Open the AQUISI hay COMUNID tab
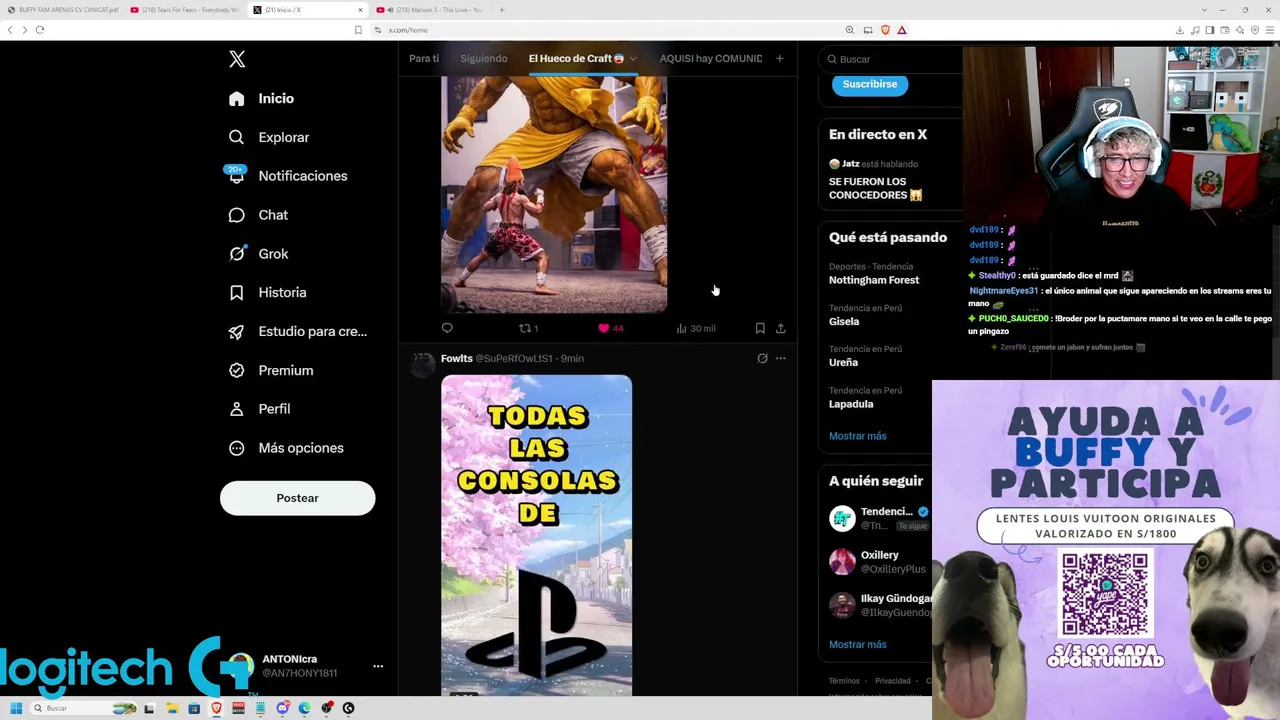1280x720 pixels. click(711, 58)
